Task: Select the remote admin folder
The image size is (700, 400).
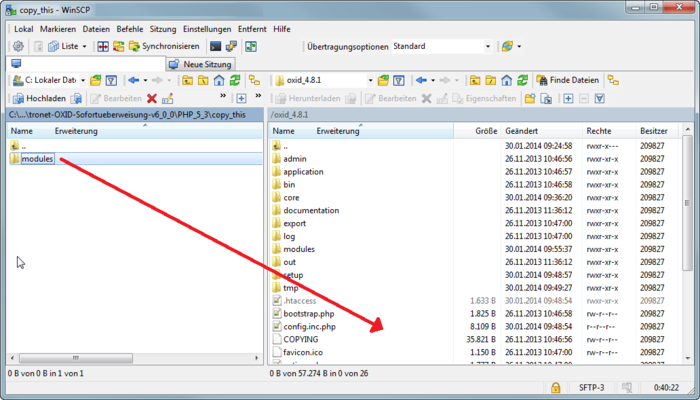Action: pos(295,159)
